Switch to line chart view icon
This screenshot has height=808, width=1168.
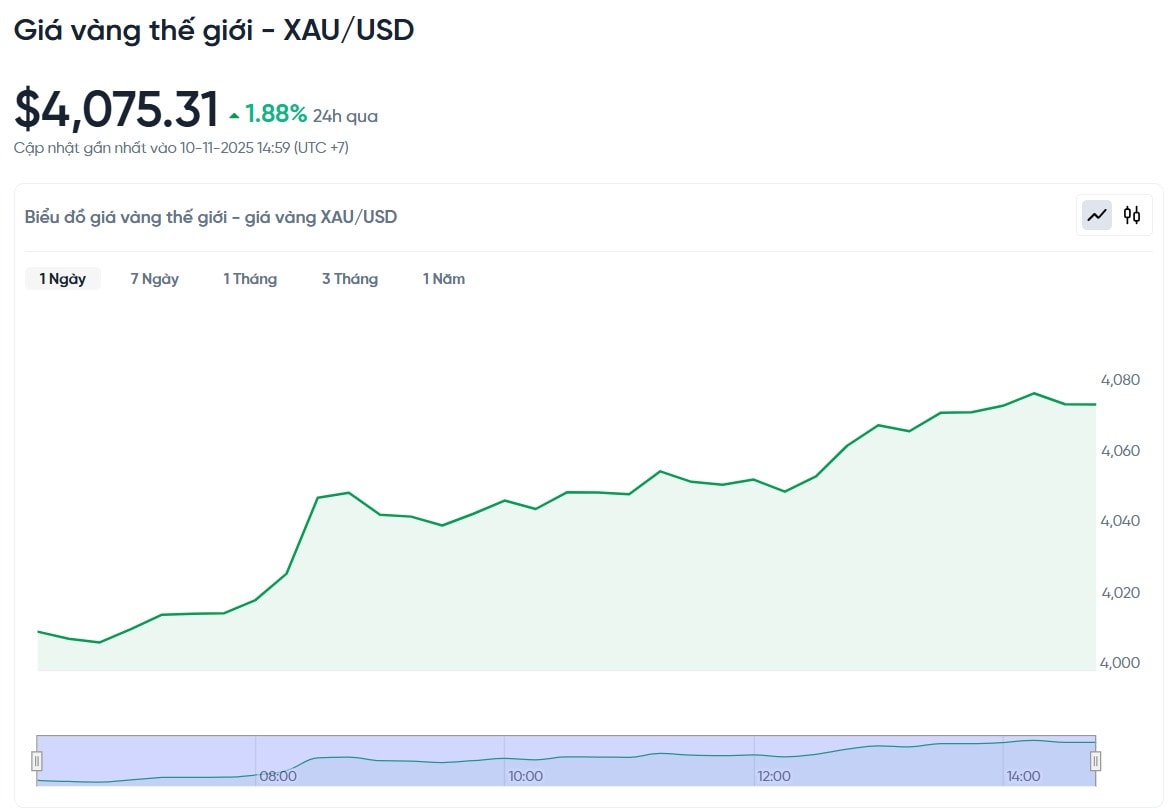tap(1097, 215)
